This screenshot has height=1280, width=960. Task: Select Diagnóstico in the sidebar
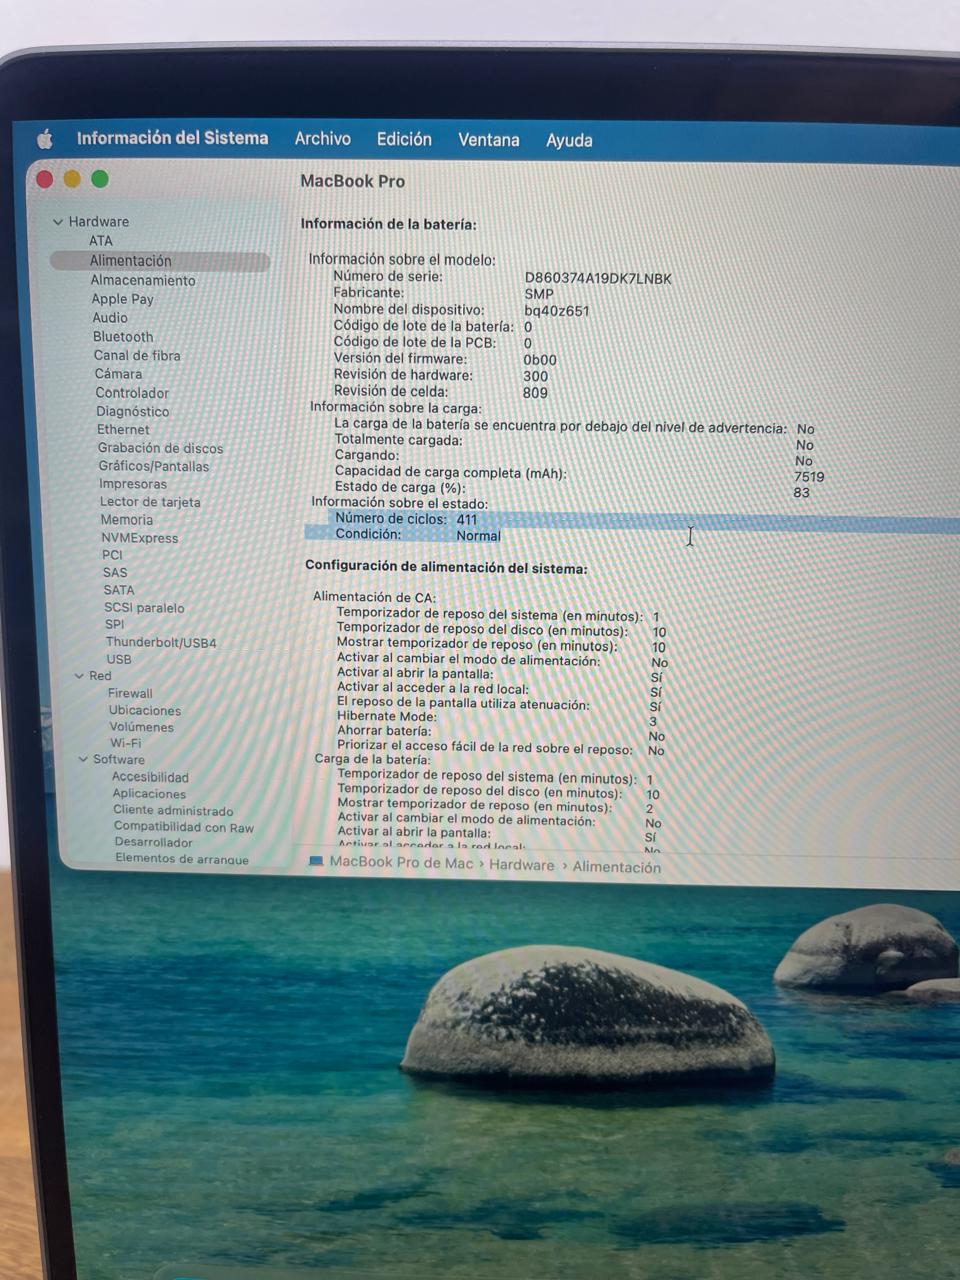coord(132,411)
